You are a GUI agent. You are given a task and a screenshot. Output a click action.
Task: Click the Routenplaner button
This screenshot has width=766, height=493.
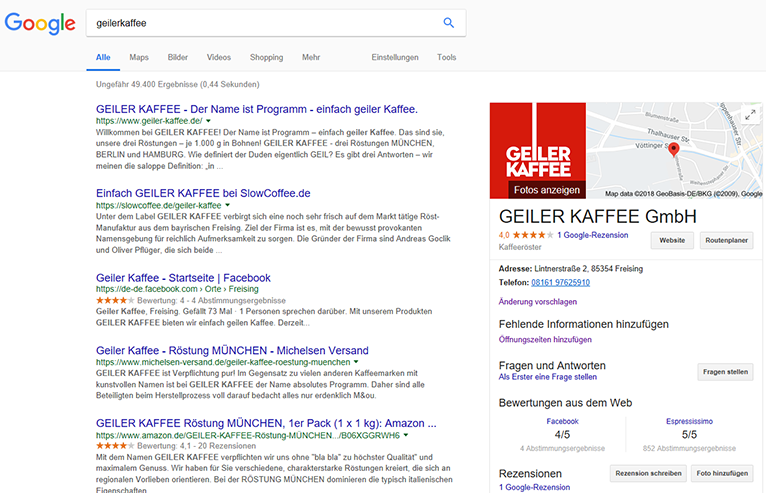(728, 241)
